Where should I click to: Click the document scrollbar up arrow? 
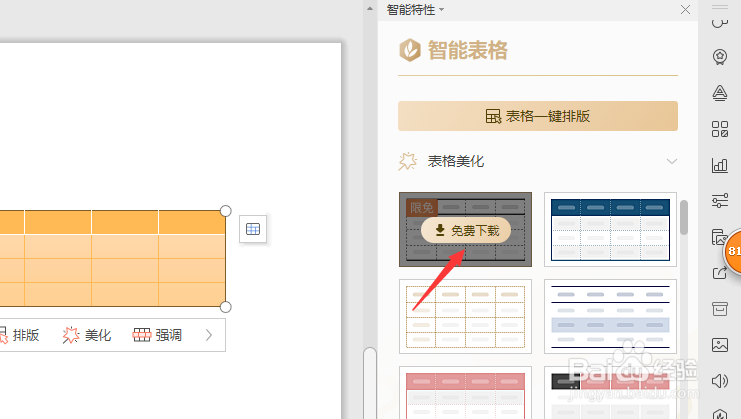(370, 9)
